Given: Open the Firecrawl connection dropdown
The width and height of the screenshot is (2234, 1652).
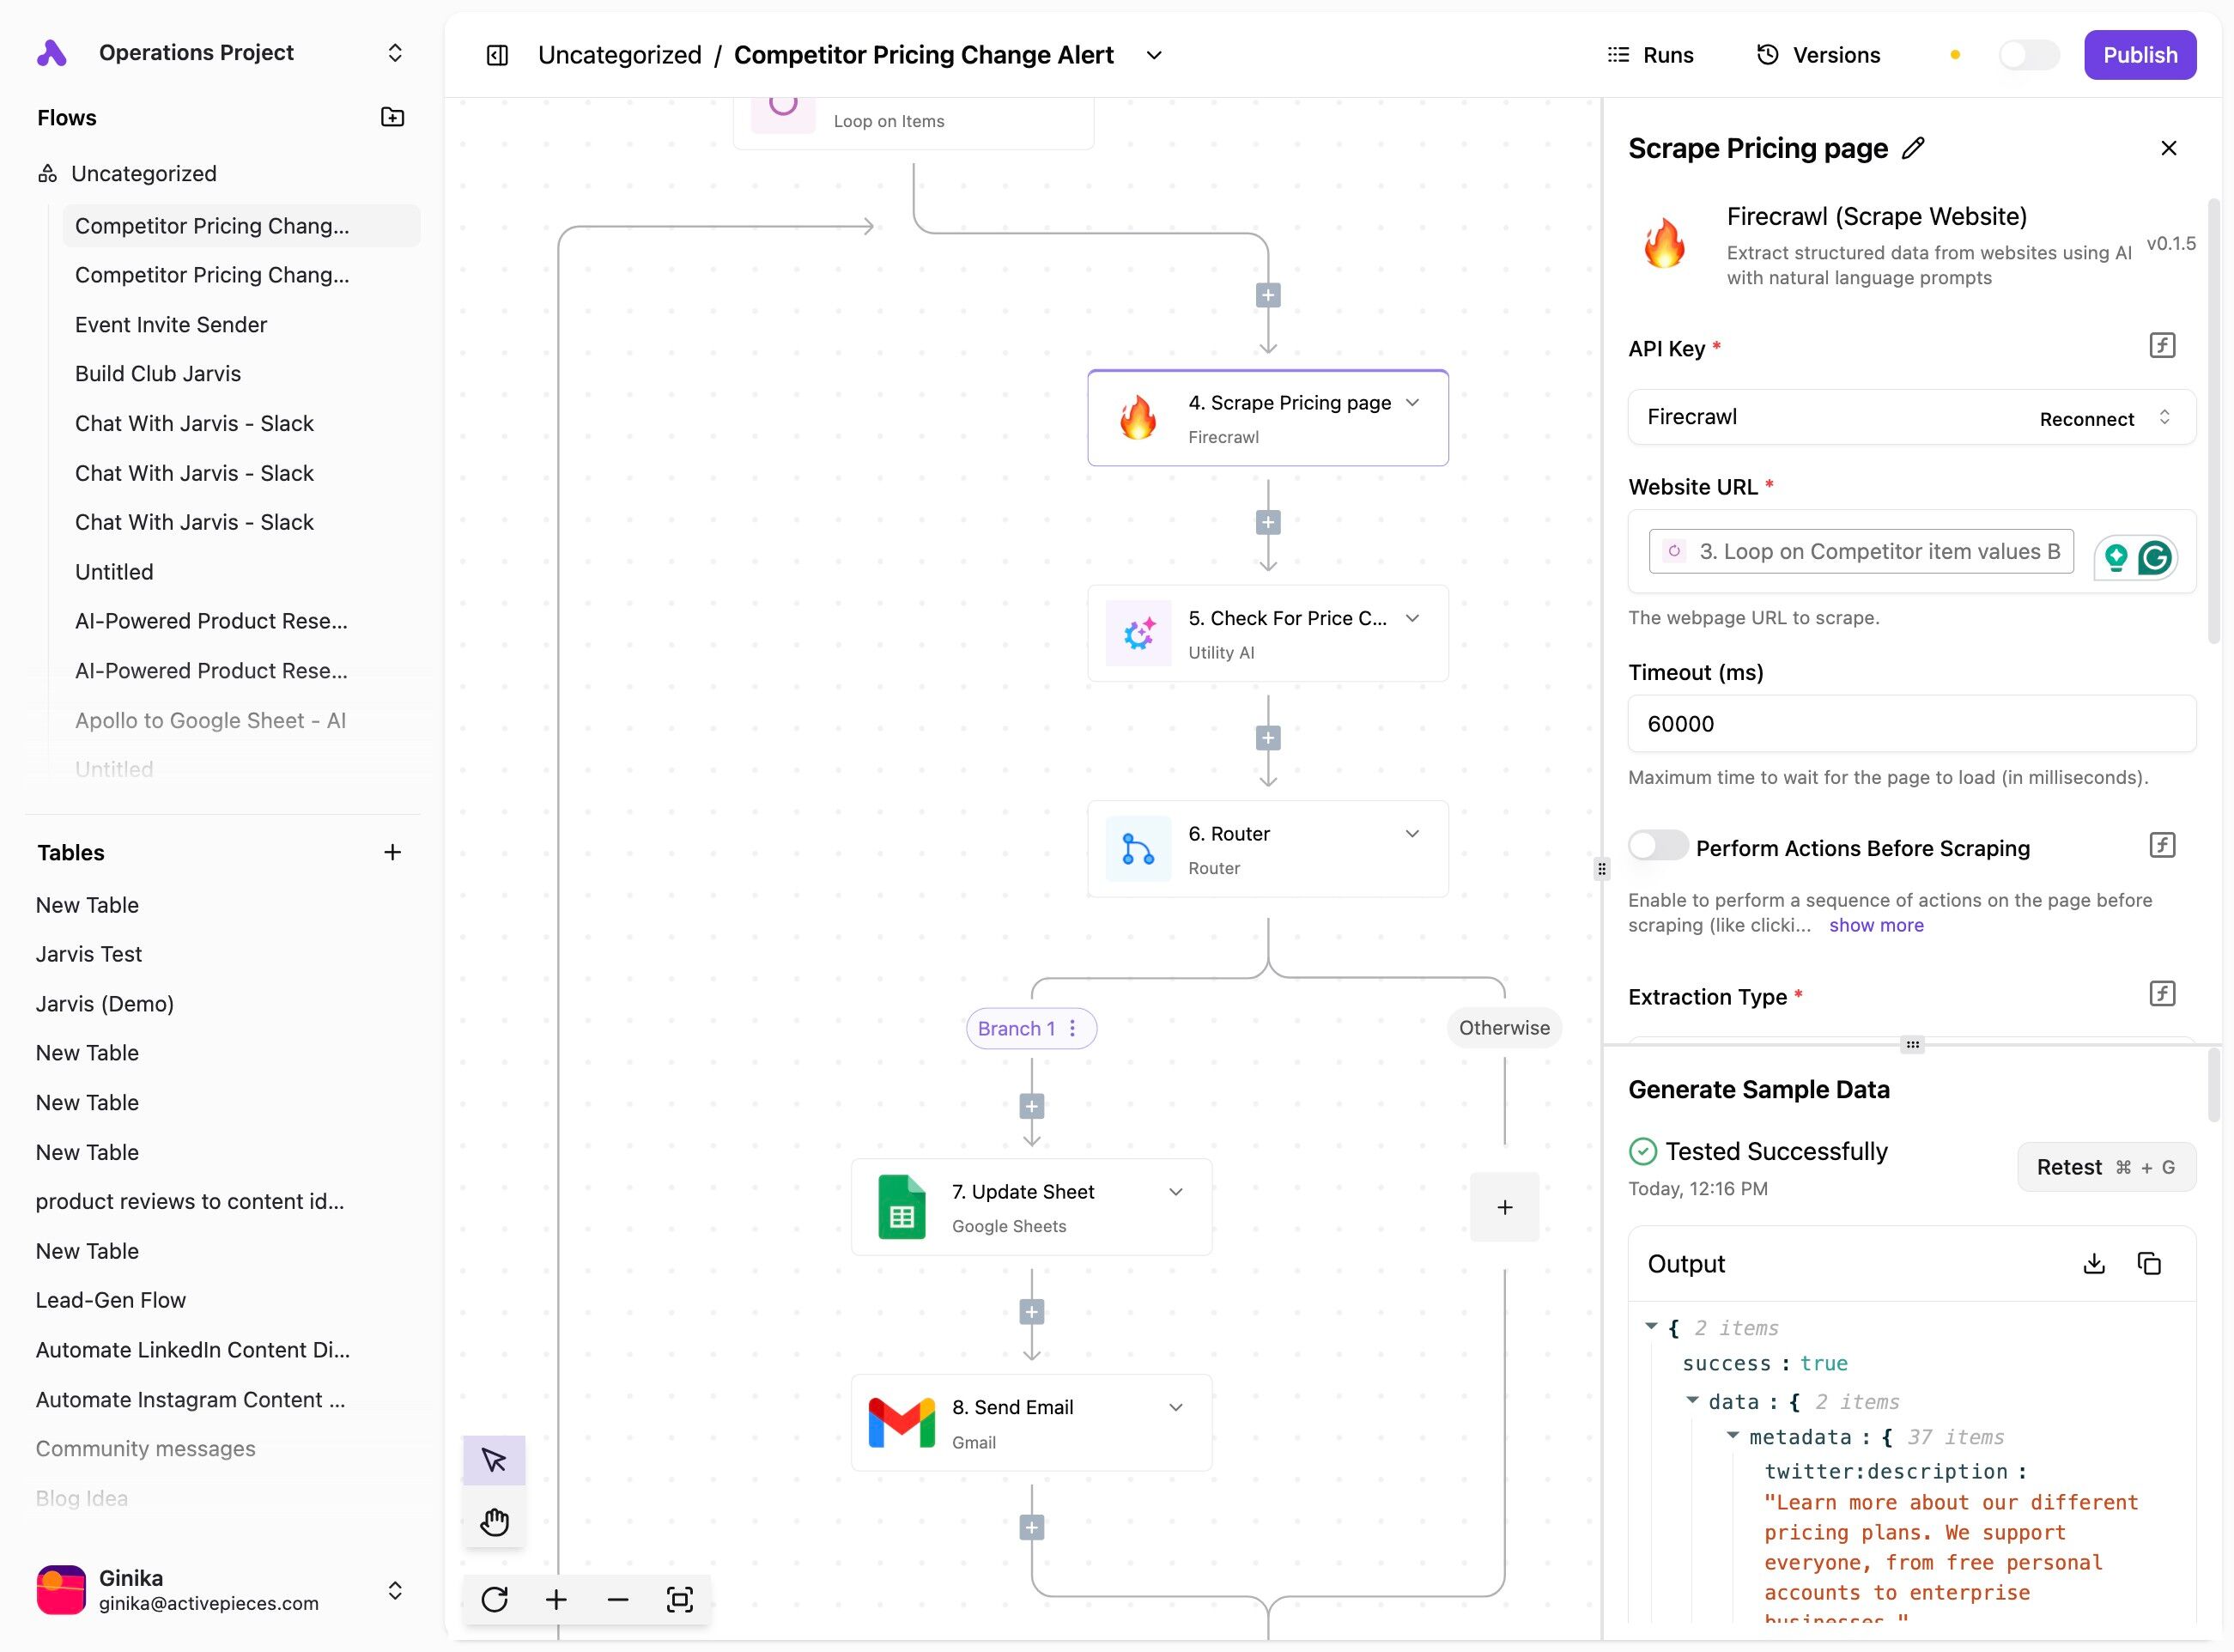Looking at the screenshot, I should (2164, 418).
